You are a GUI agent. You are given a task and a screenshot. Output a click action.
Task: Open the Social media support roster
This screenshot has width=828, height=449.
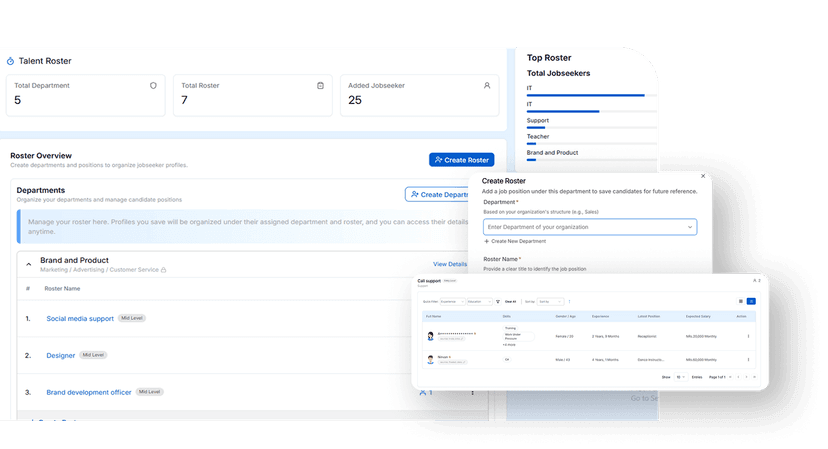point(80,319)
